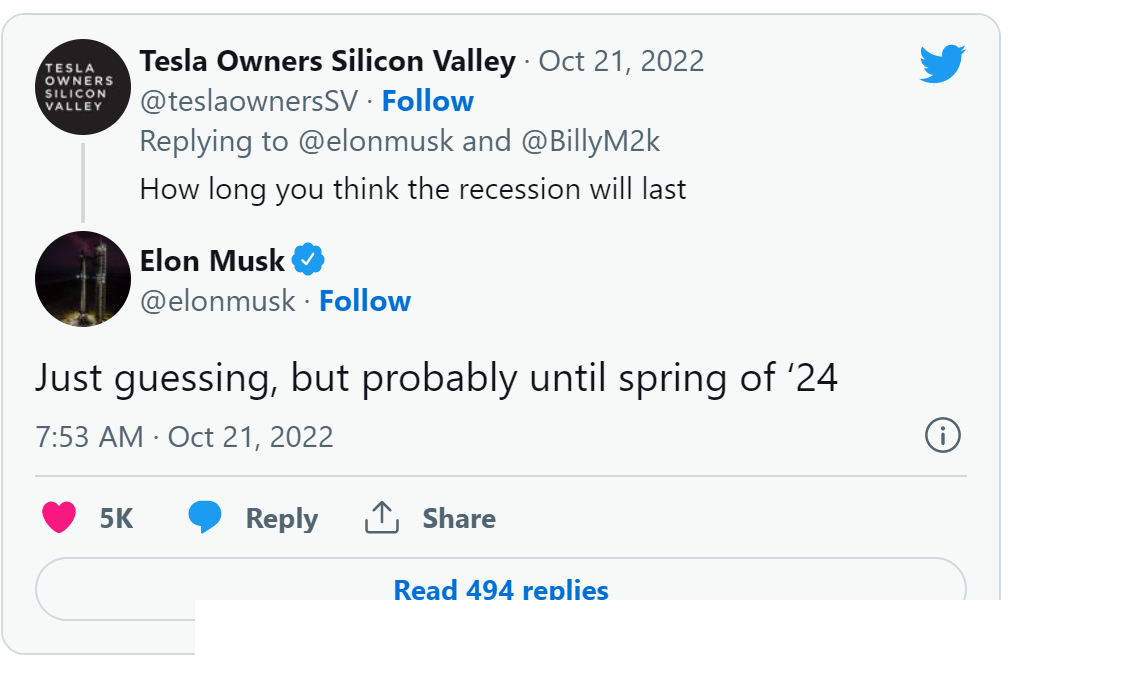Click the blue reply bubble icon

coord(205,518)
